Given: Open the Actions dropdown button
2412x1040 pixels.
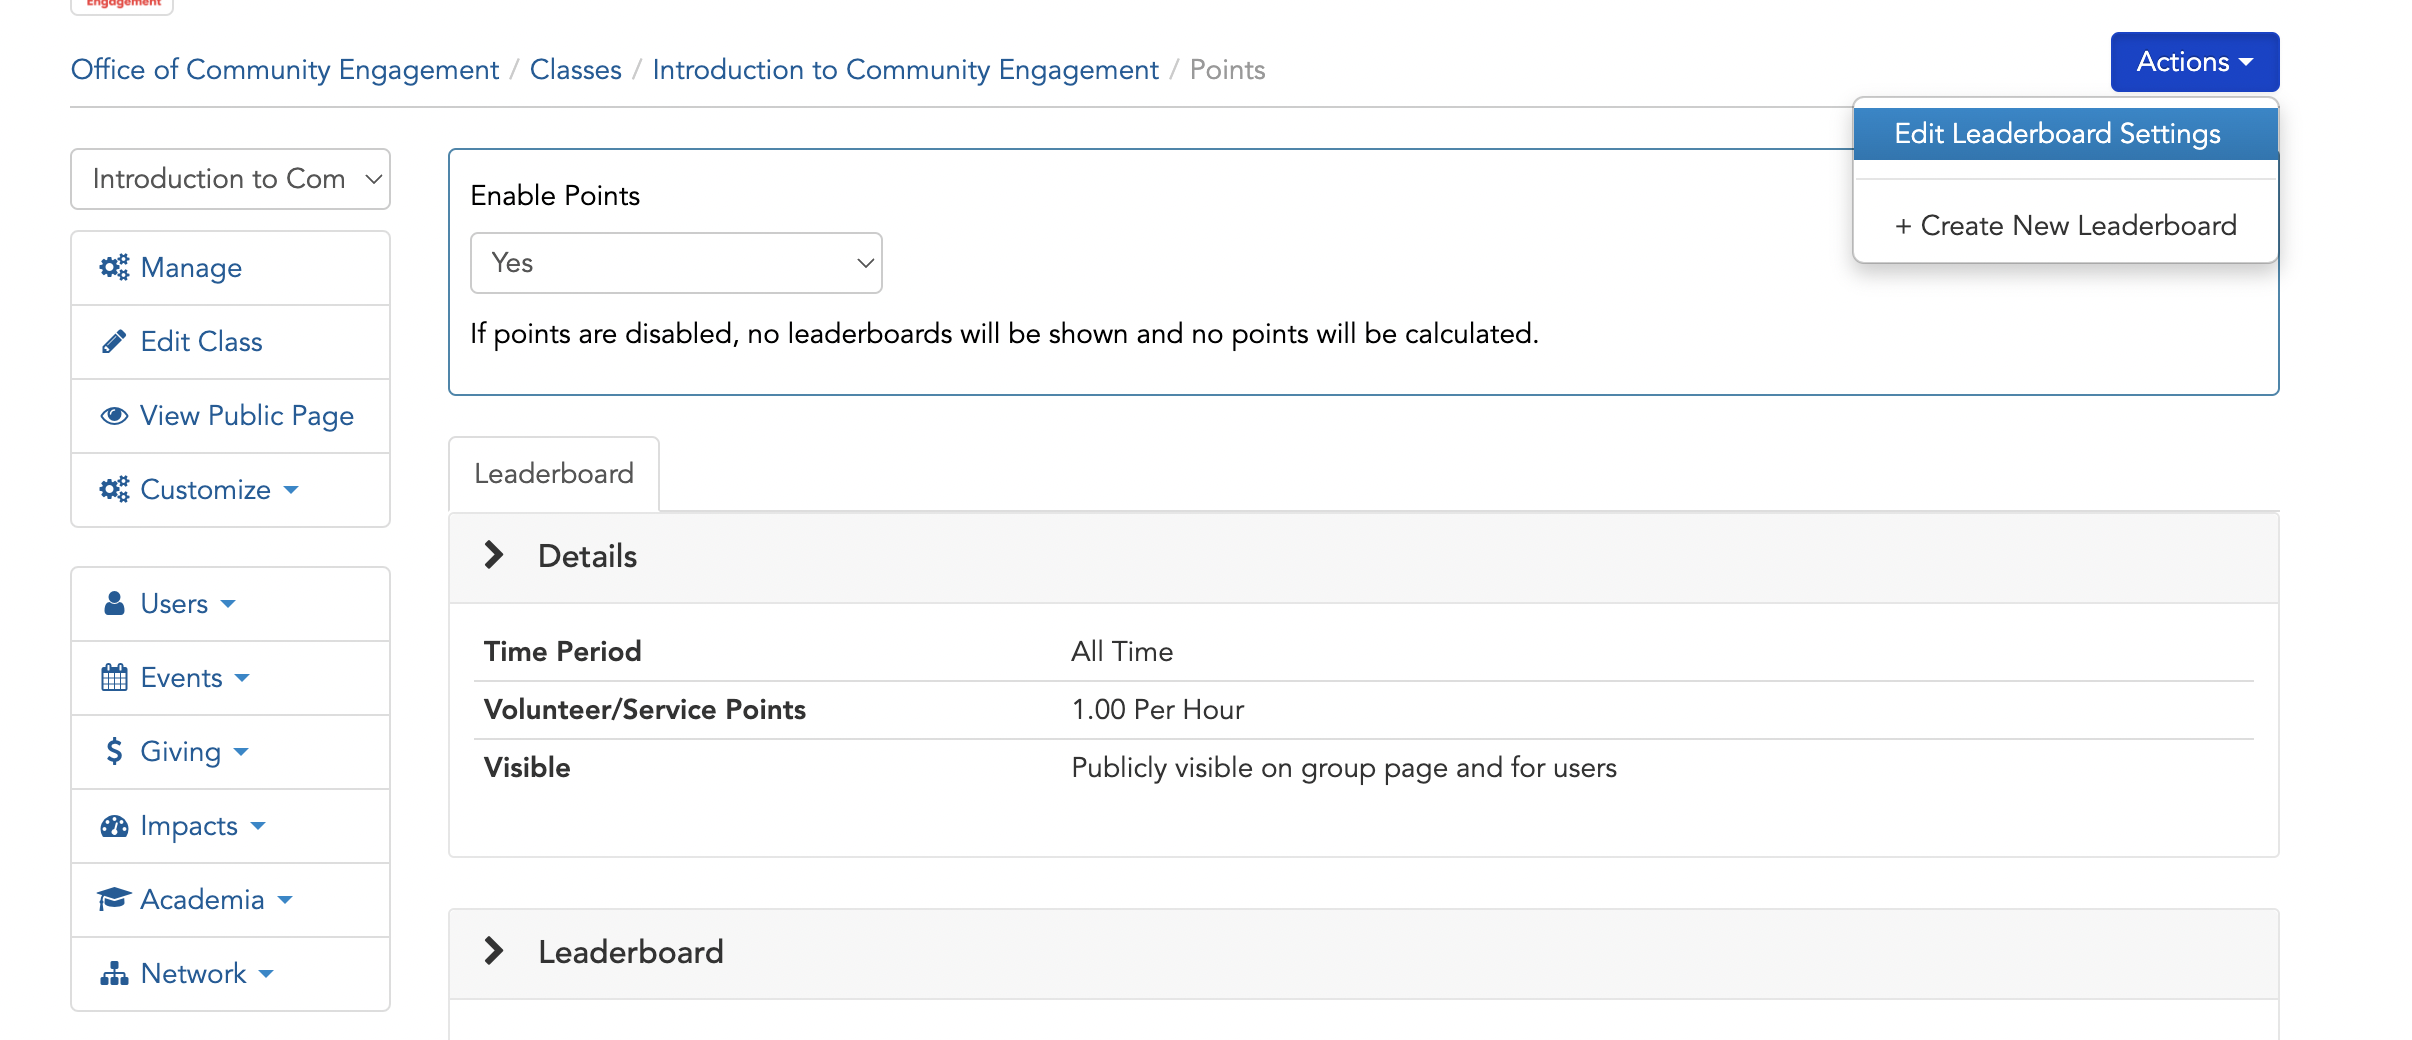Looking at the screenshot, I should pyautogui.click(x=2195, y=62).
